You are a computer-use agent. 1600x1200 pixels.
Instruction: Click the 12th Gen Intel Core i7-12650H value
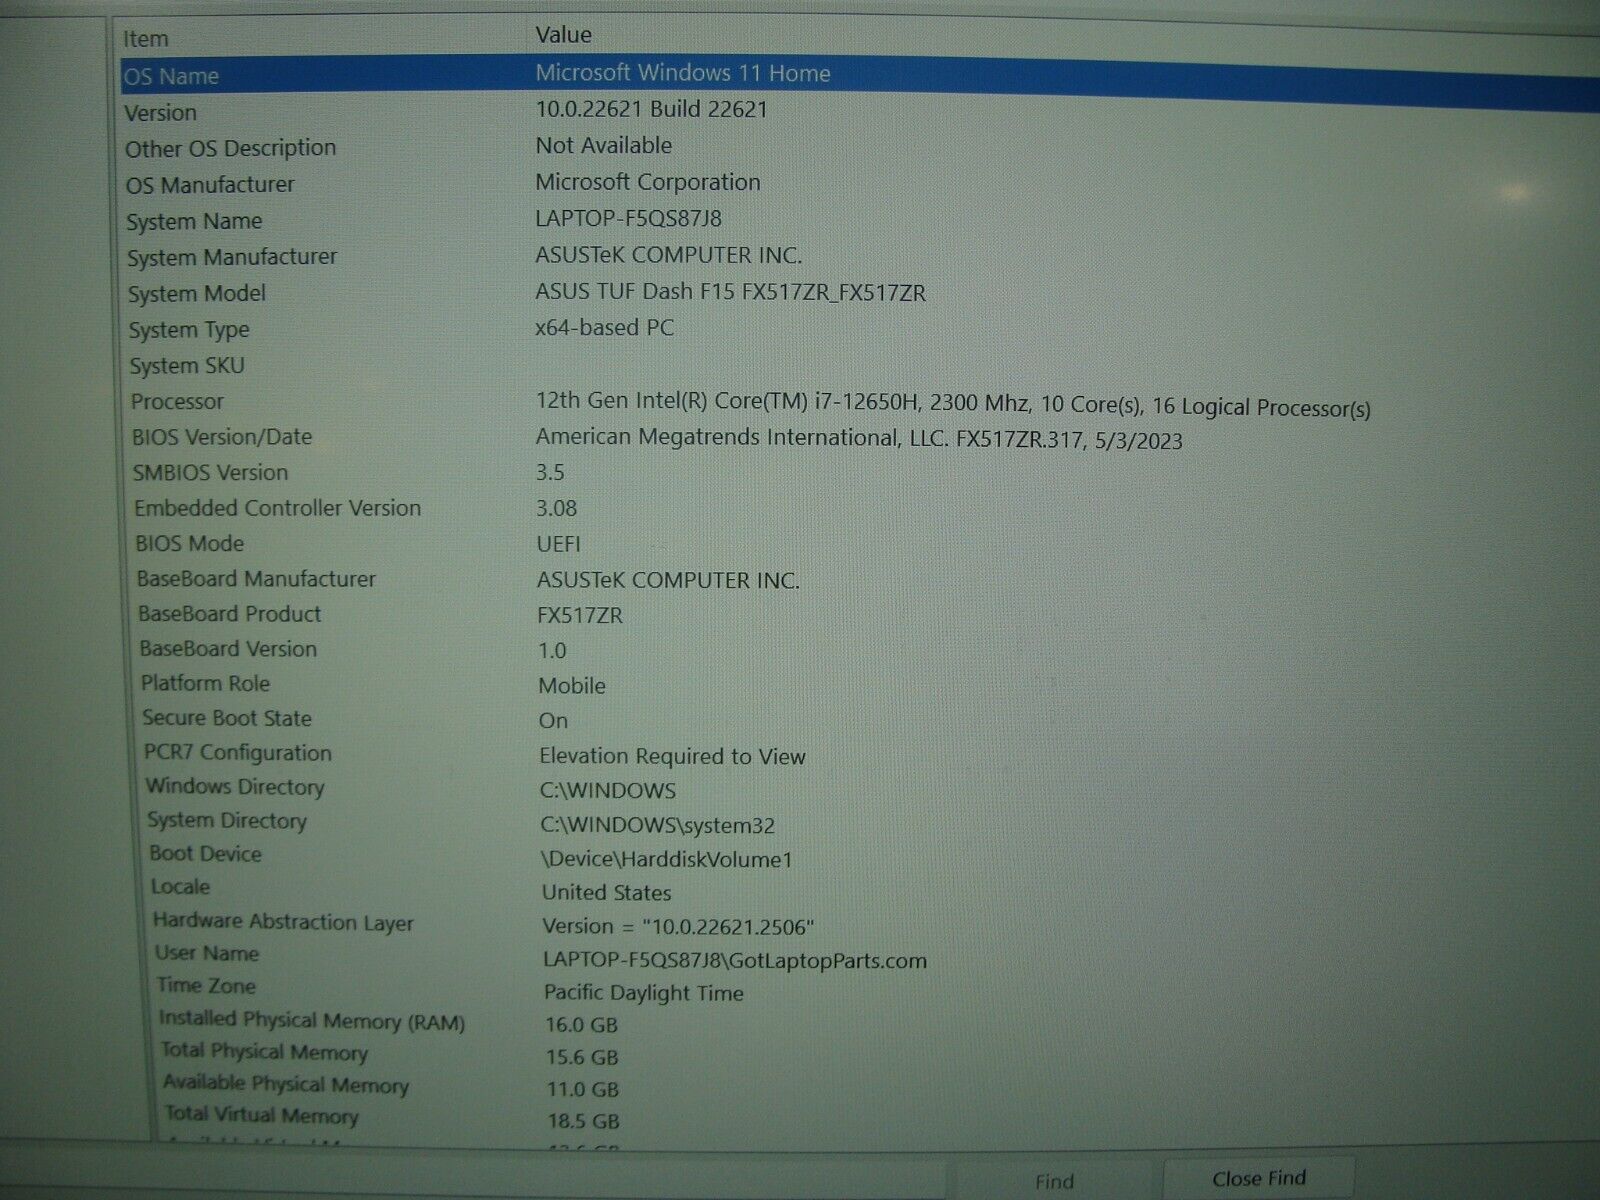tap(952, 405)
